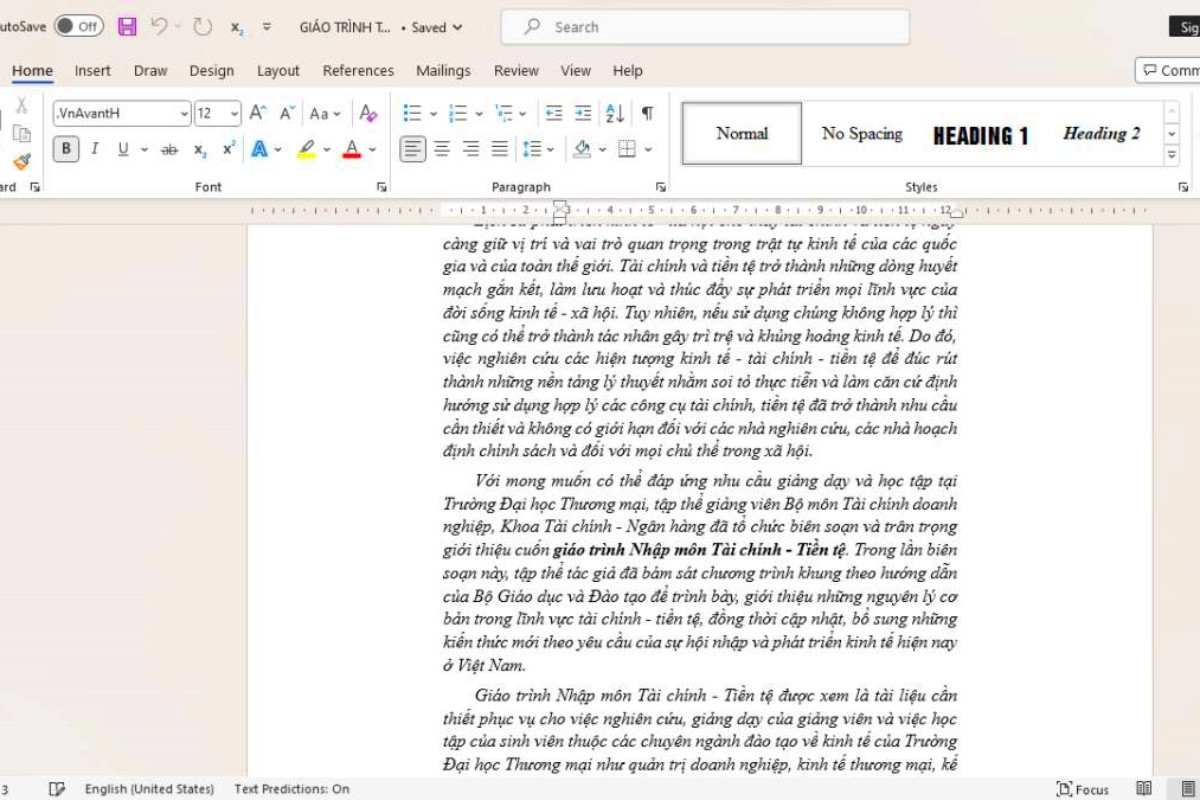Increase the font size
Screen dimensions: 1200x800
pyautogui.click(x=258, y=113)
